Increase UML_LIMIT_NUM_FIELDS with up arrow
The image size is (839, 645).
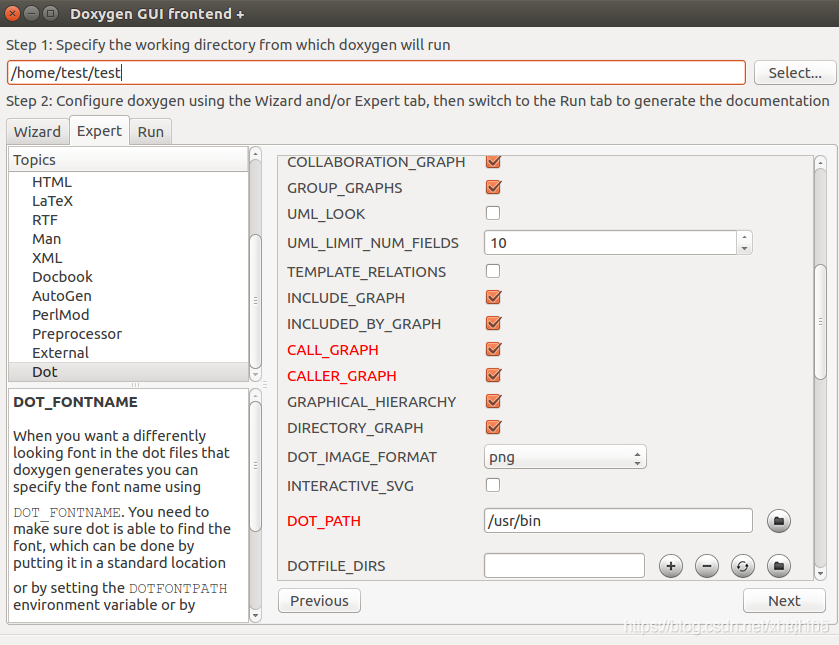744,237
